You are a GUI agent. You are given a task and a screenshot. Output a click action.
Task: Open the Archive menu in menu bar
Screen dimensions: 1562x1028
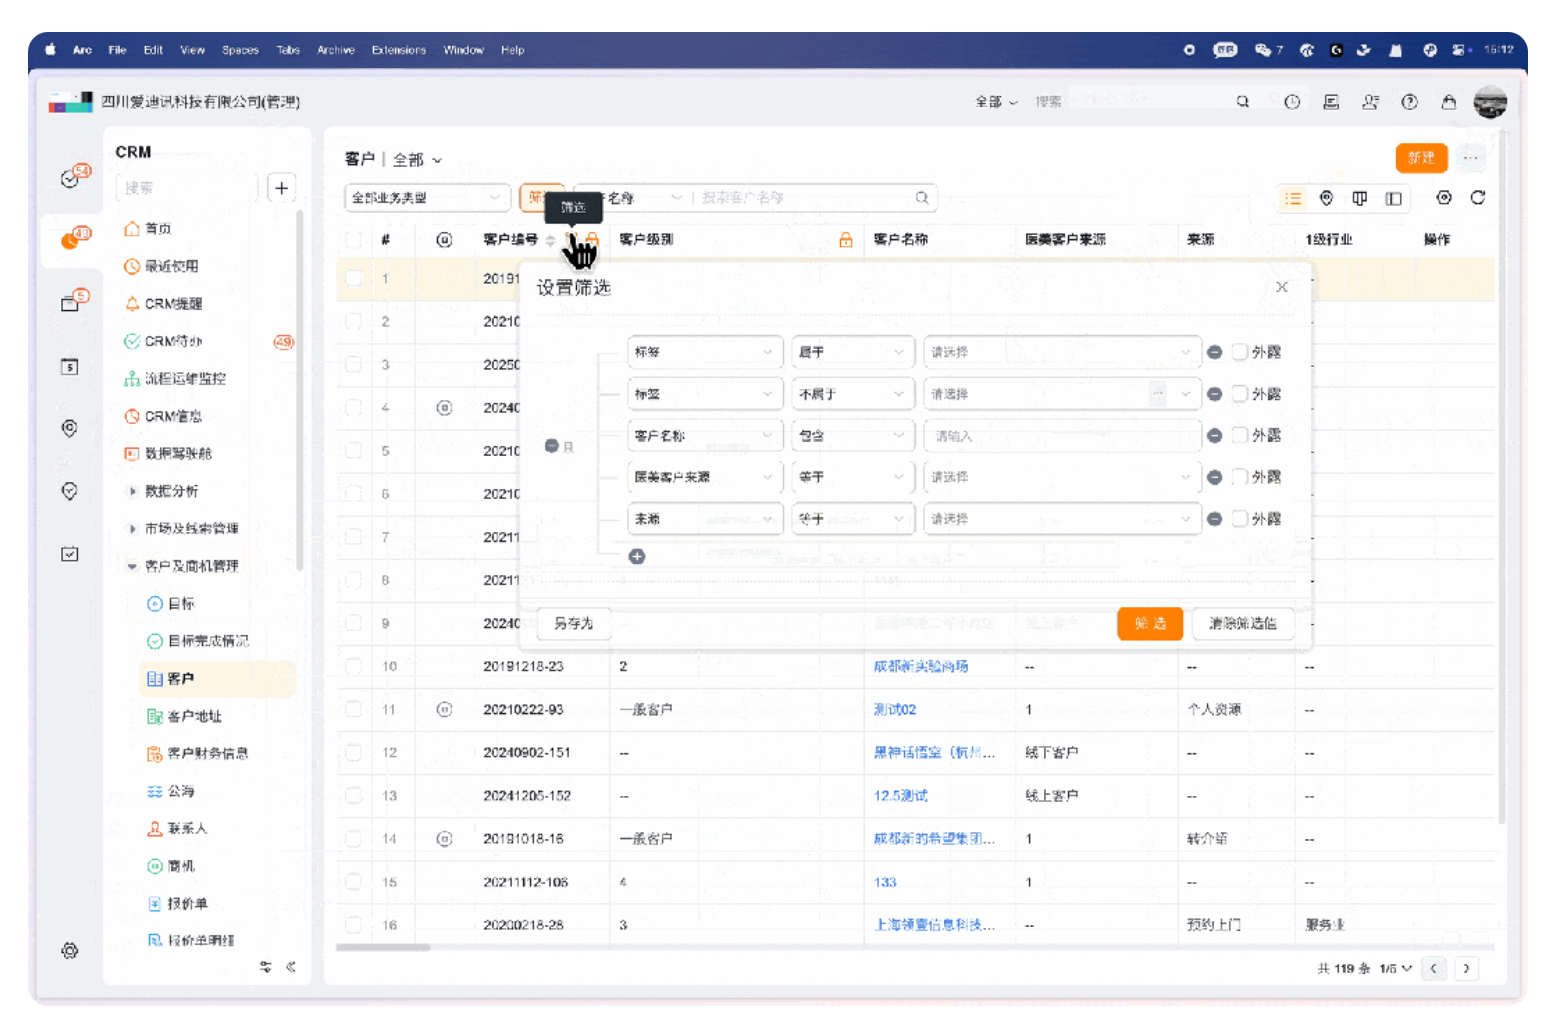pos(335,50)
